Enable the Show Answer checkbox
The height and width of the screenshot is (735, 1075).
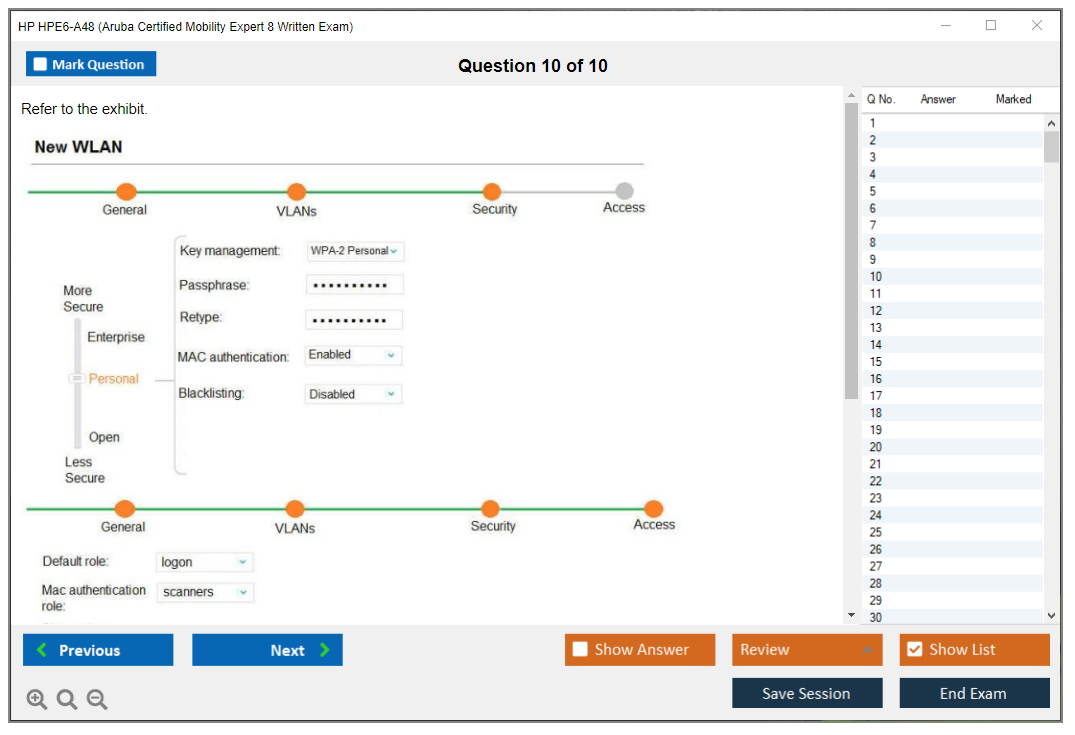[580, 650]
